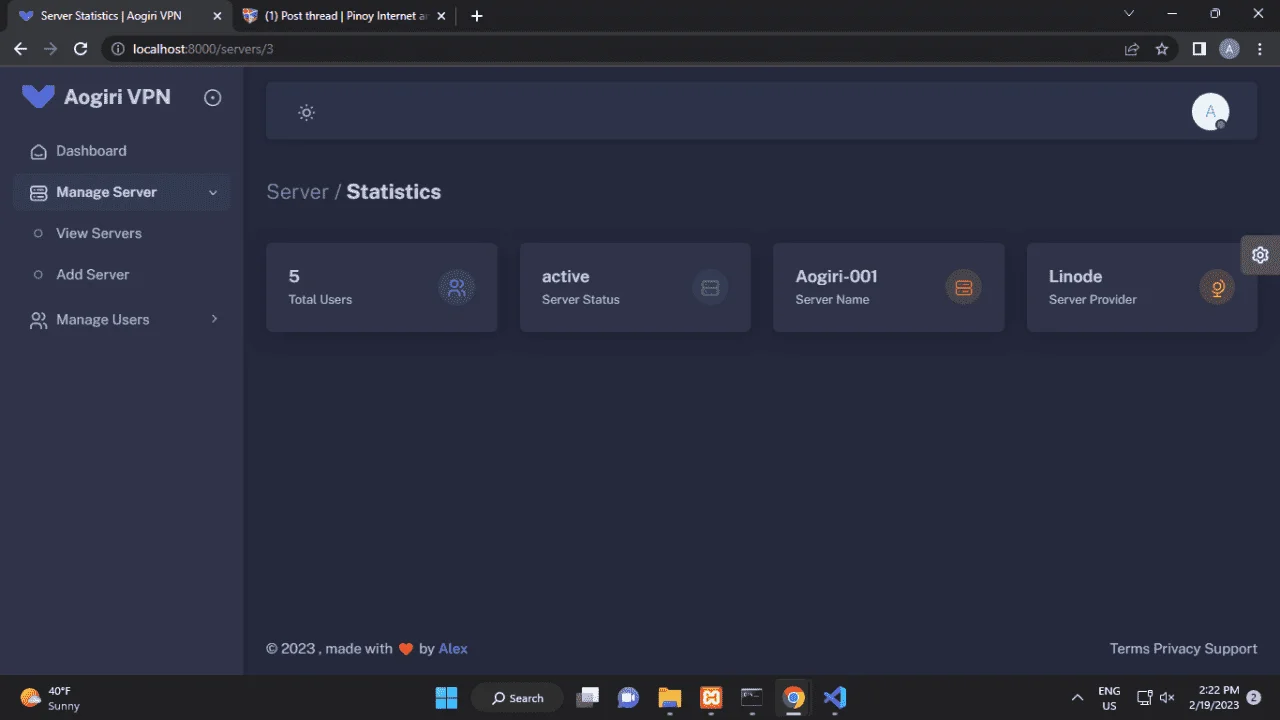Open the Chrome profile avatar

[1230, 48]
